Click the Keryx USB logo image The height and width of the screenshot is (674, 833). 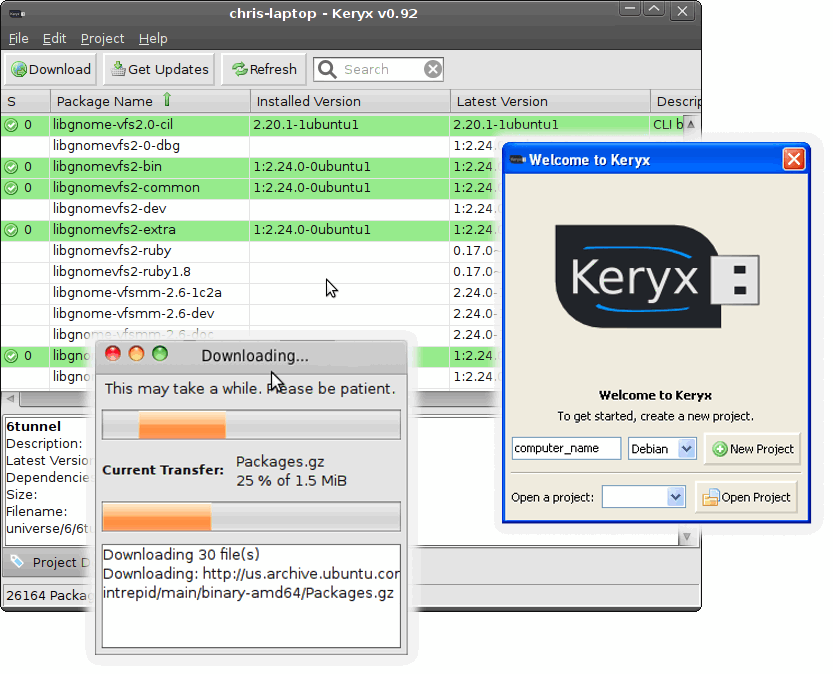(x=657, y=276)
